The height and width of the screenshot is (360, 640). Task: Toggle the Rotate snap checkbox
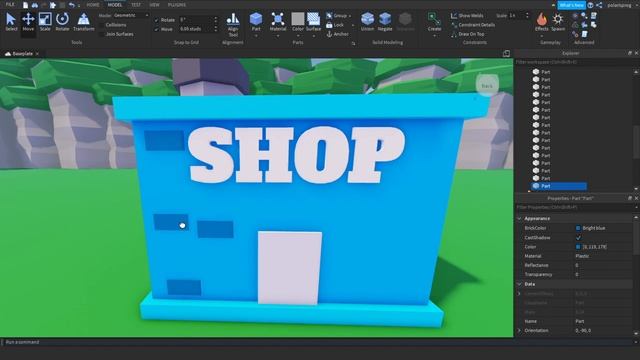click(156, 20)
